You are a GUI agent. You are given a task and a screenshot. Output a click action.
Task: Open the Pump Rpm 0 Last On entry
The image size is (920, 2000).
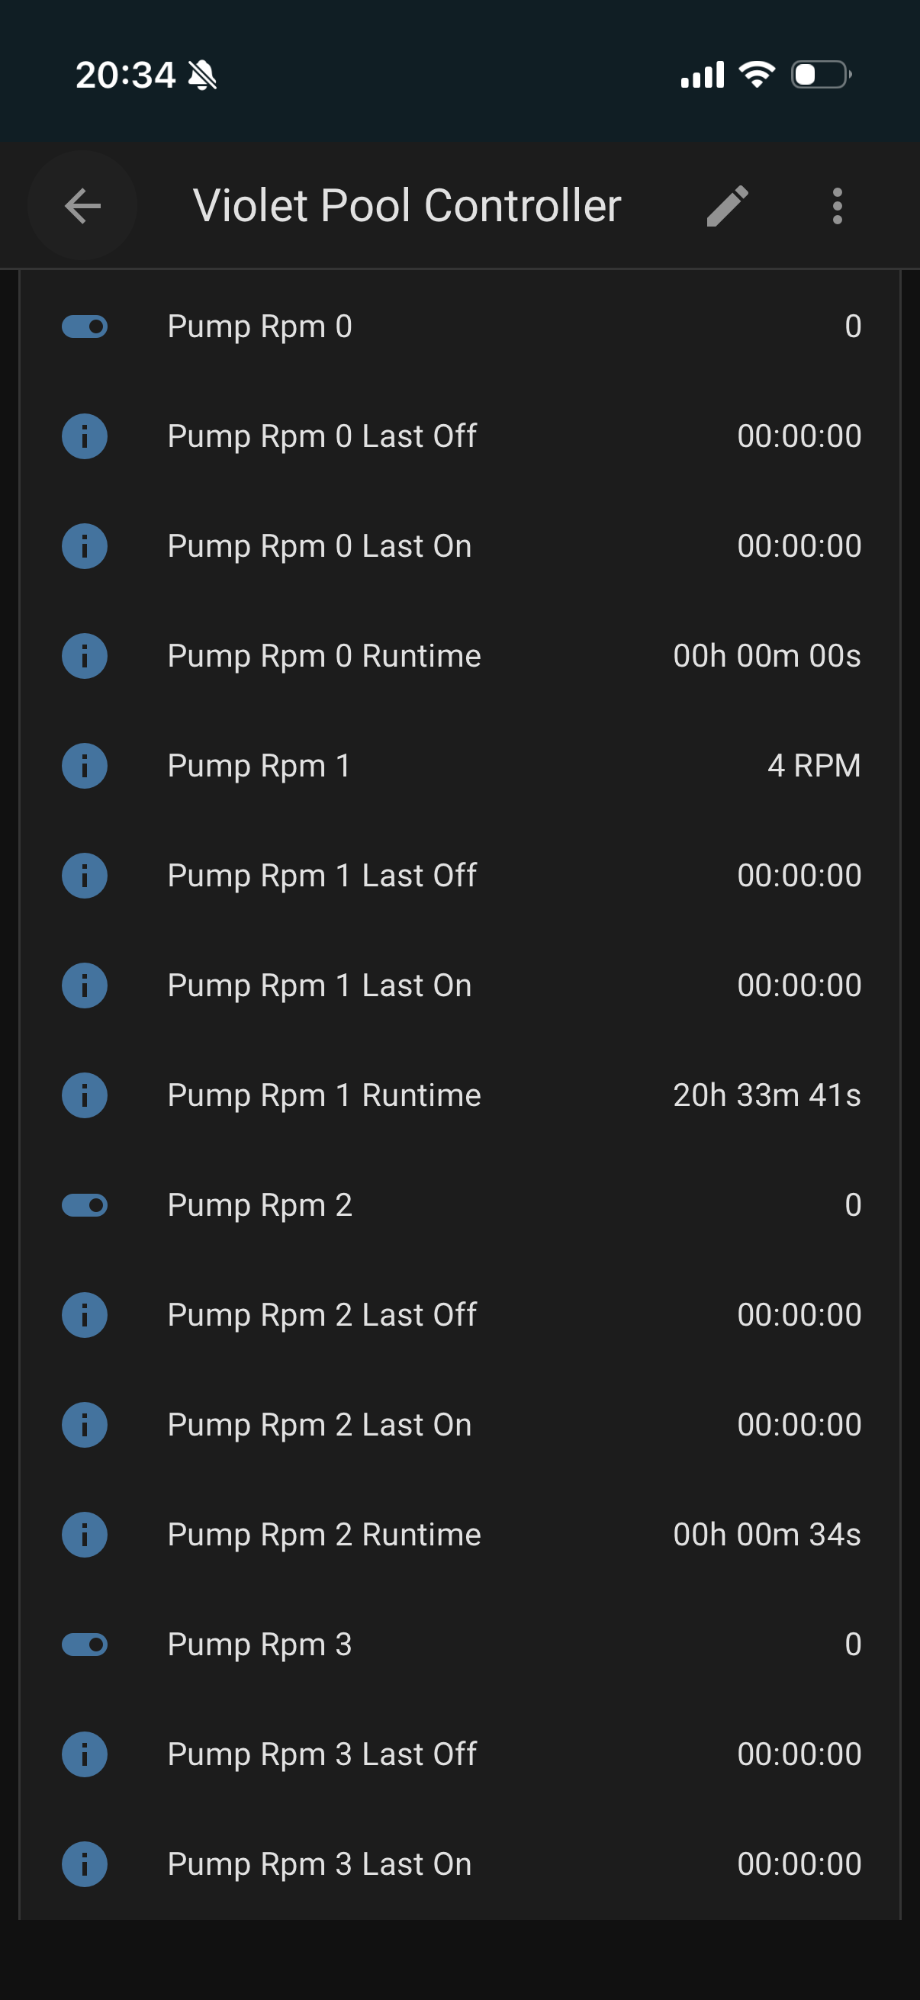click(460, 546)
